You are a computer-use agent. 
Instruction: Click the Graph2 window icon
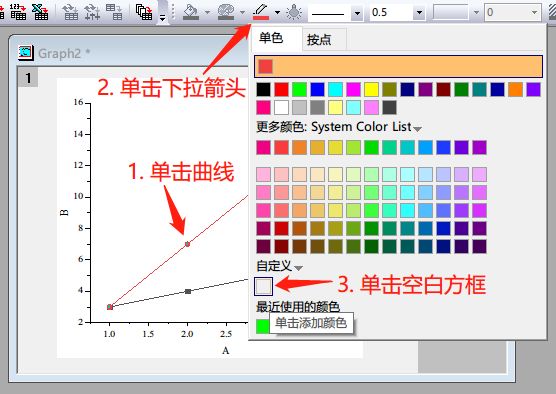pos(26,52)
